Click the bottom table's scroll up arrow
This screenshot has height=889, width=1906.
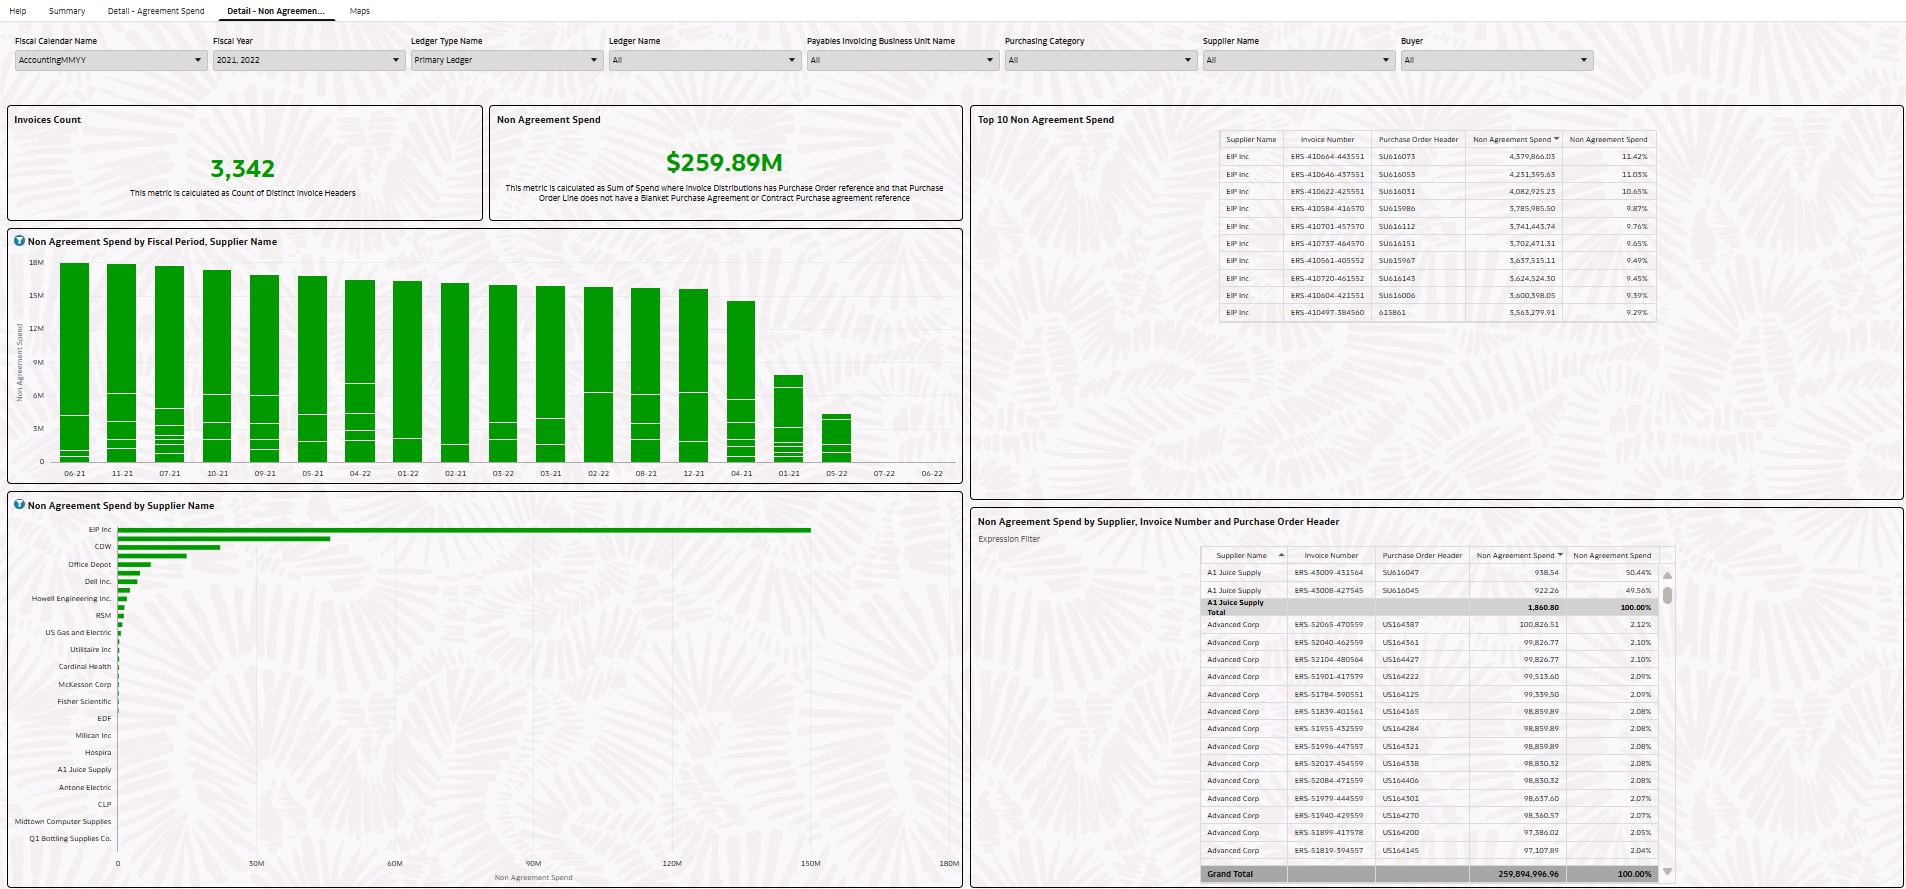1667,575
